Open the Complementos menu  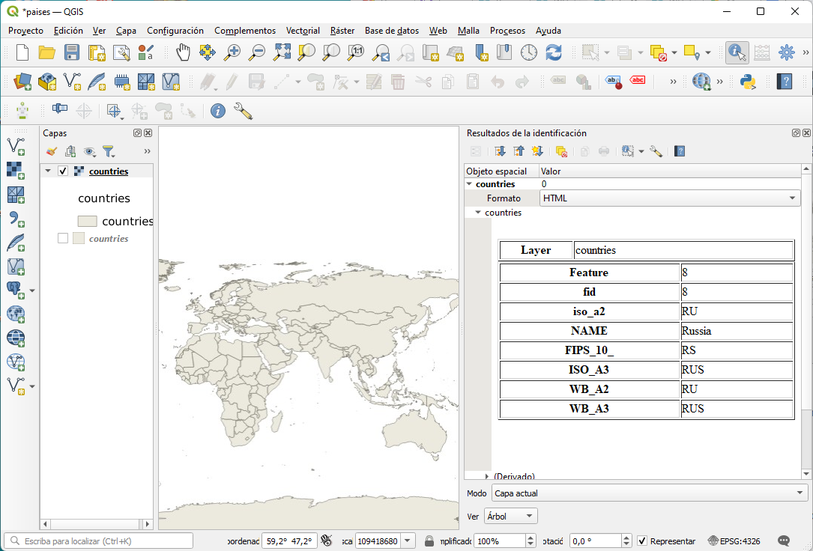pyautogui.click(x=245, y=31)
